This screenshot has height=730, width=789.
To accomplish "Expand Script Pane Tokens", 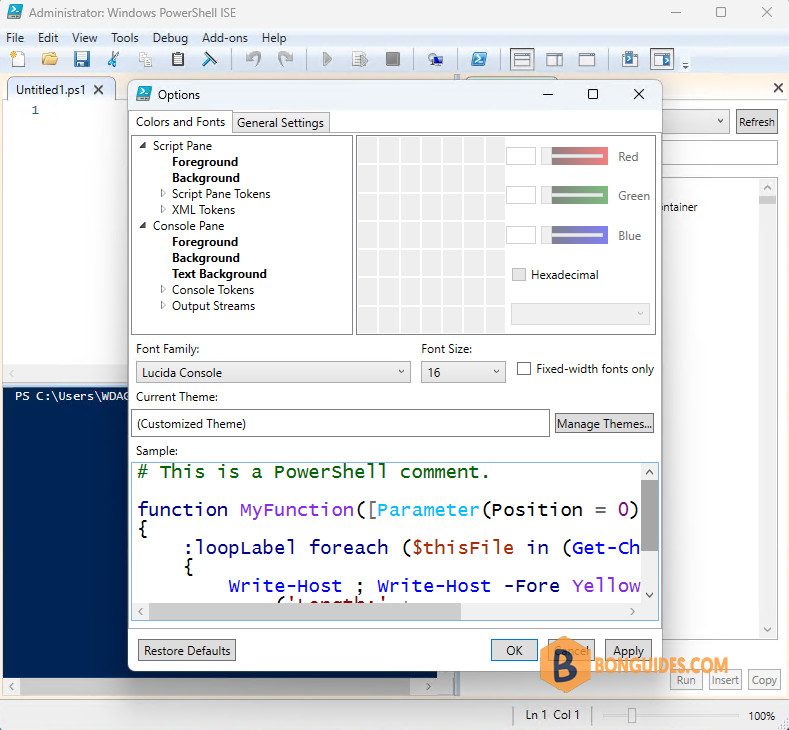I will [163, 193].
